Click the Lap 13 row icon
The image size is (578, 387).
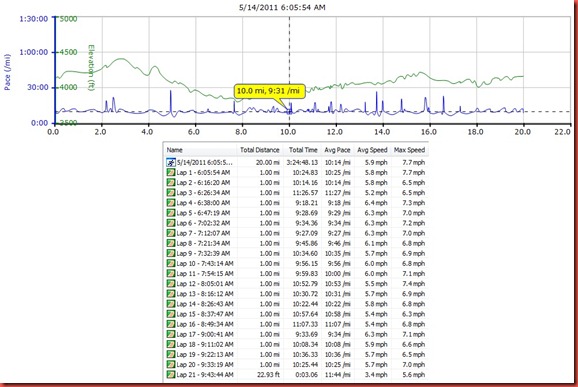pos(171,294)
